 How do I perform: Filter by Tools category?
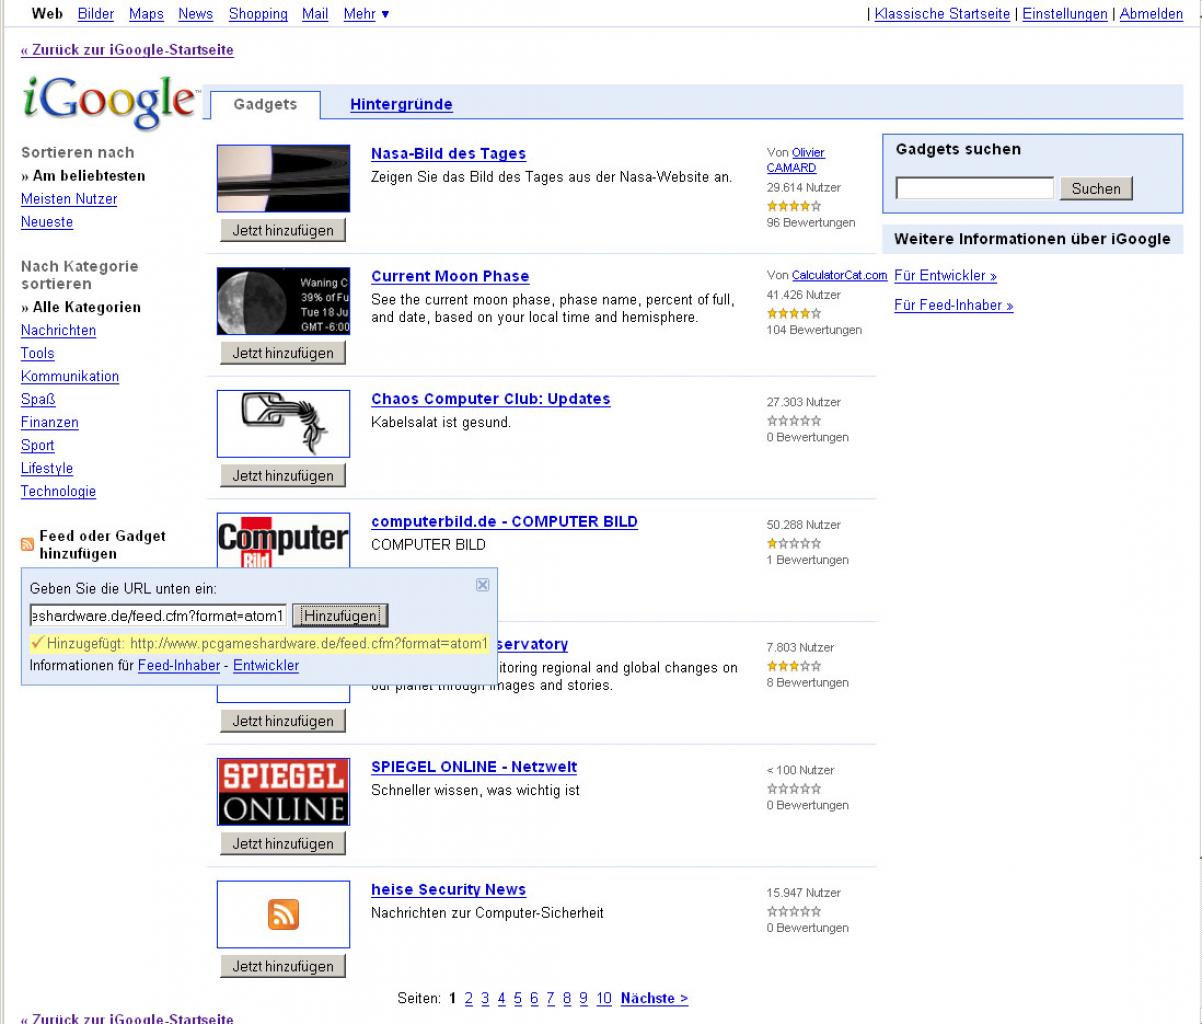[x=38, y=353]
